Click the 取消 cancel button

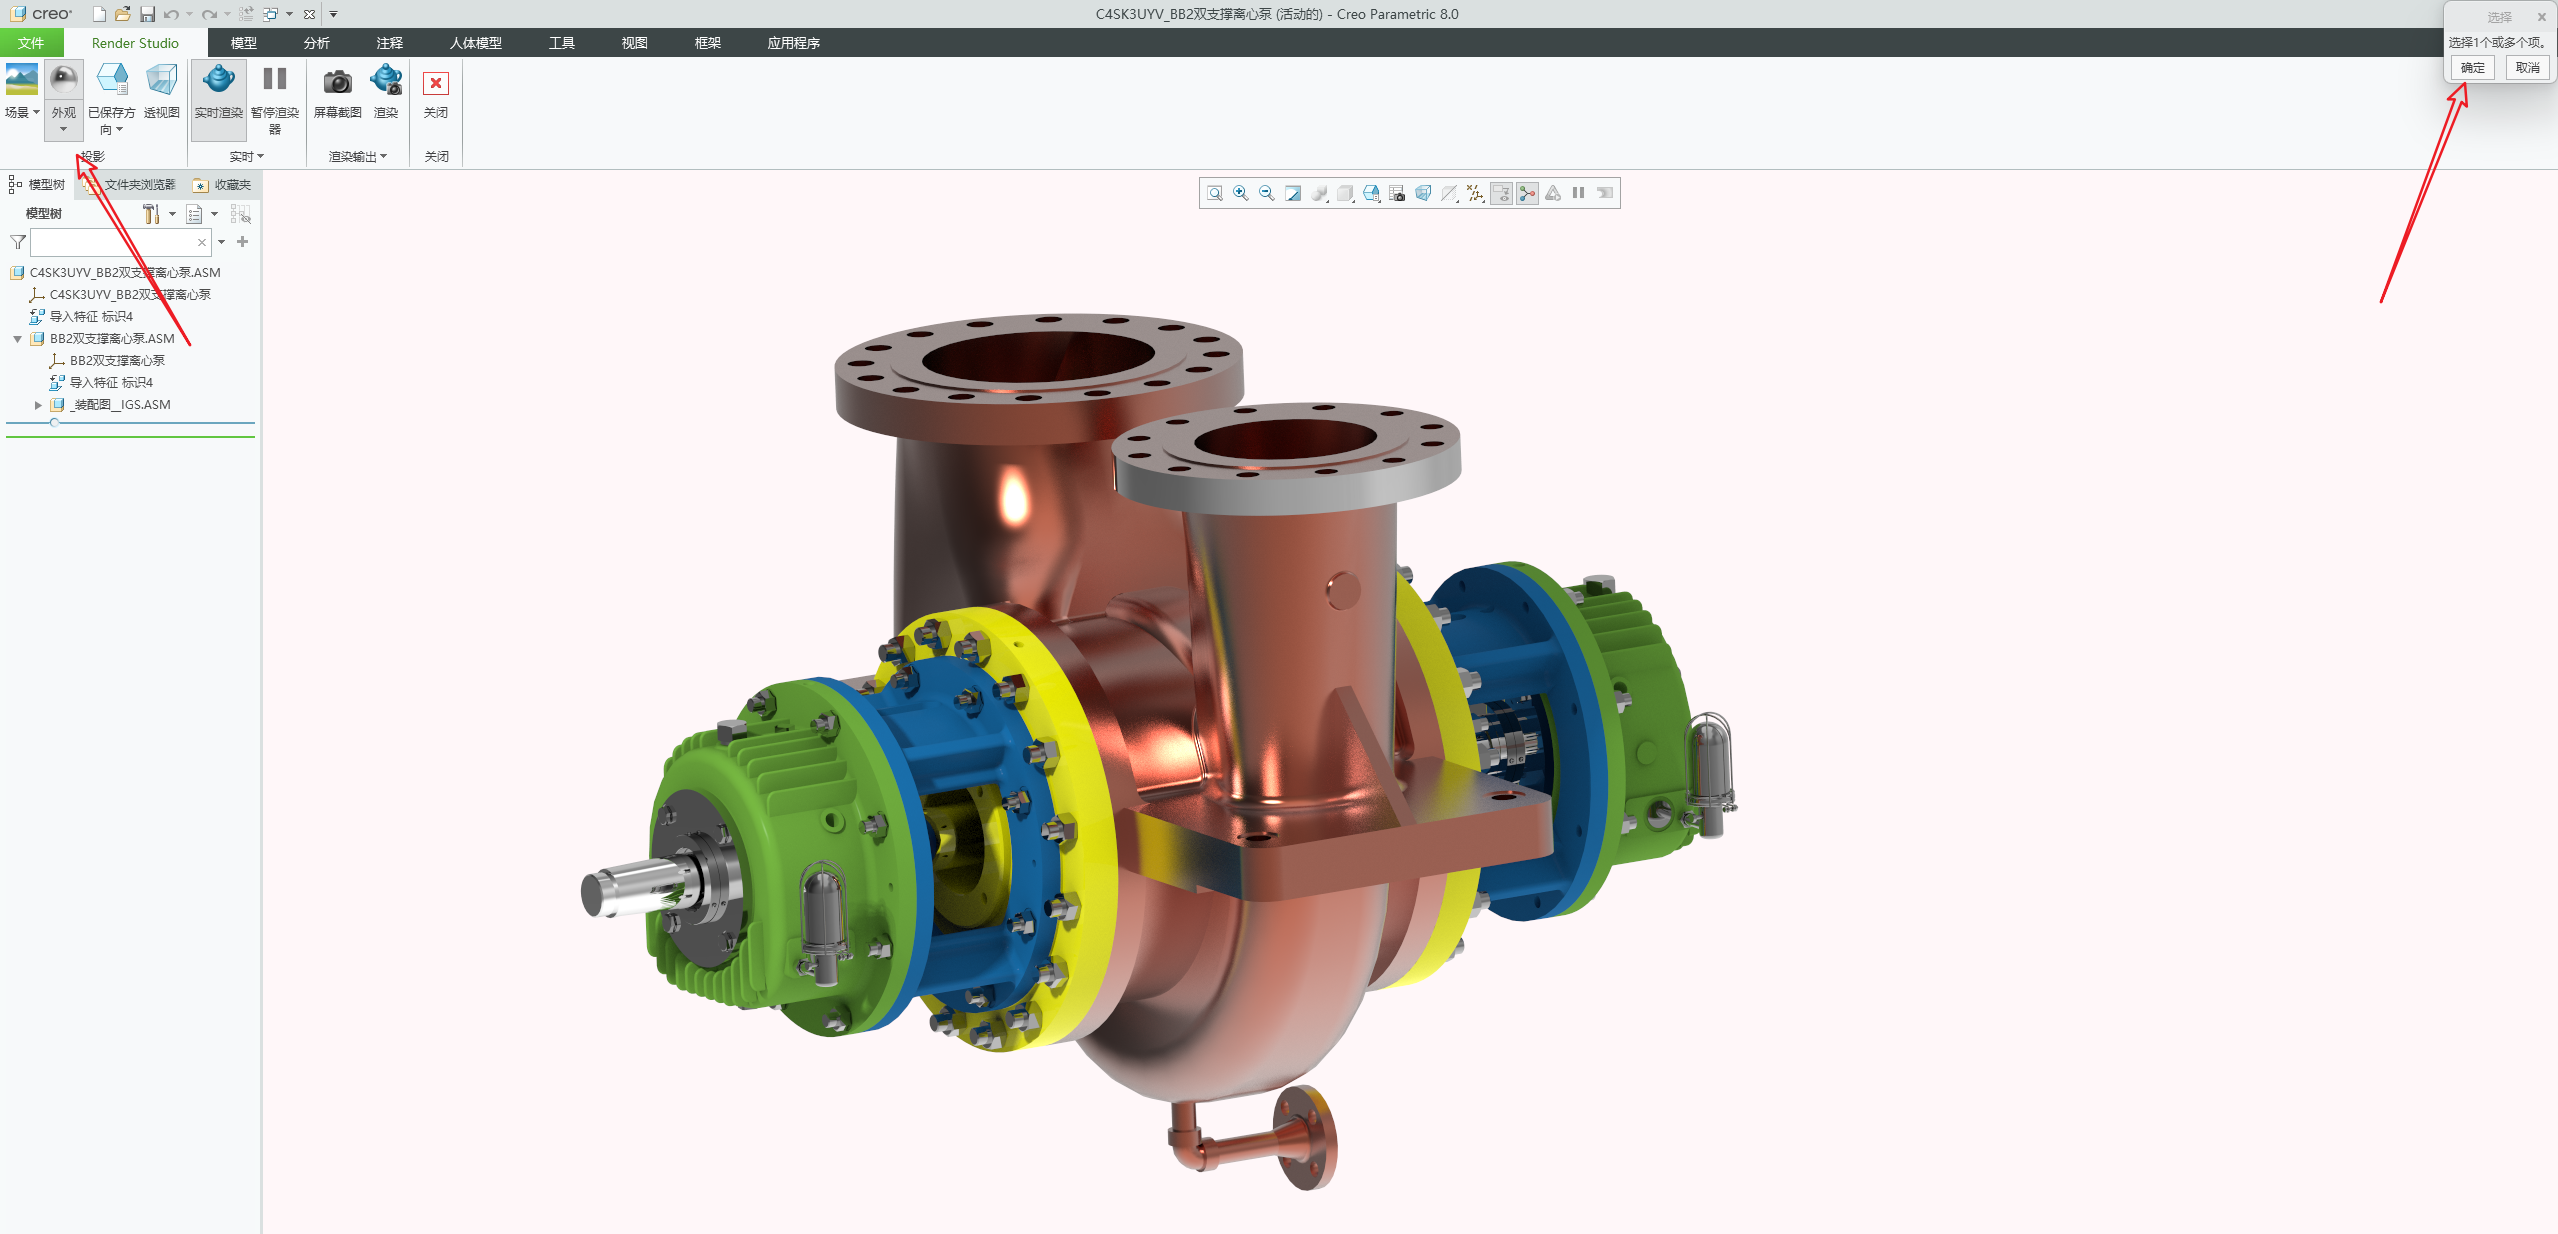2527,68
